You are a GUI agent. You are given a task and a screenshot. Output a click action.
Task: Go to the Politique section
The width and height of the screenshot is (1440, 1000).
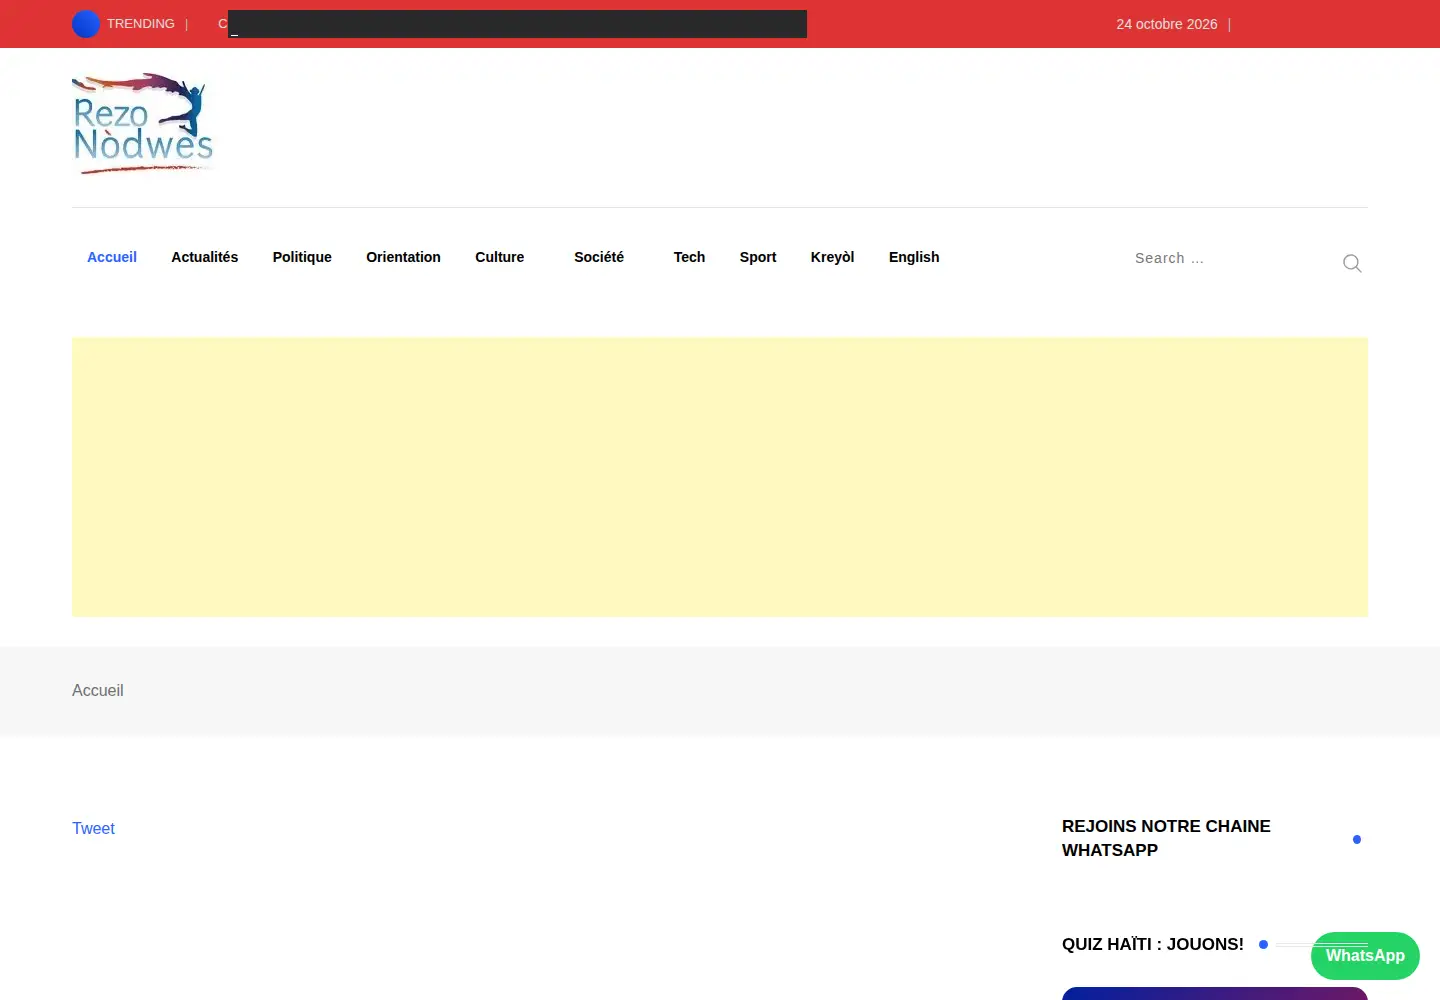coord(302,257)
